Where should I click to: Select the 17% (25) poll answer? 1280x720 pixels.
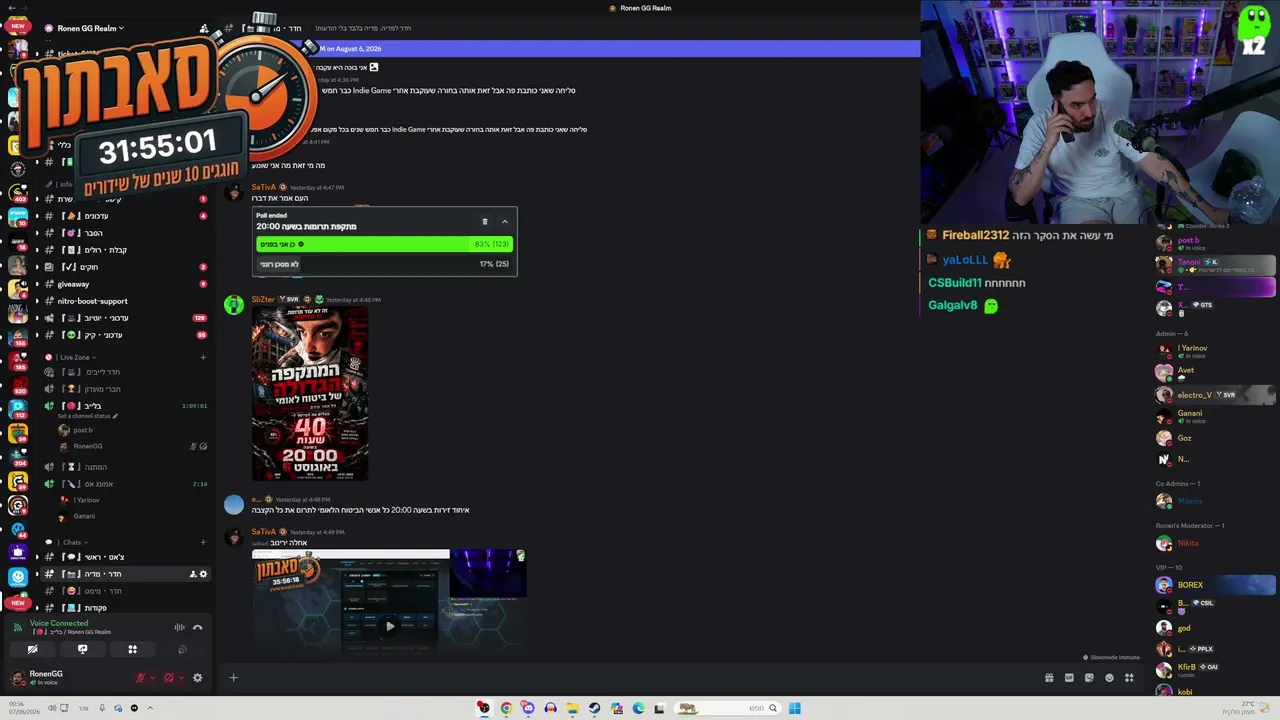[x=385, y=264]
